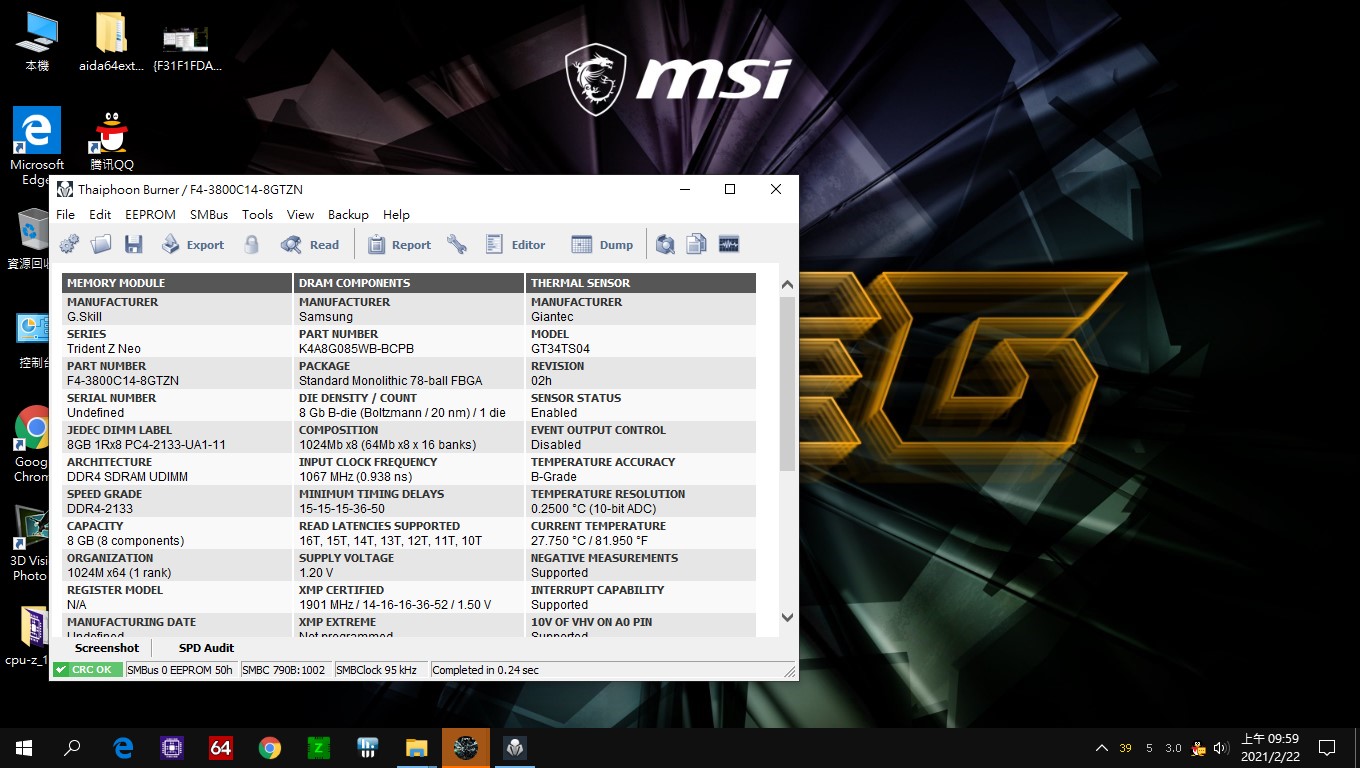Click the floppy disk save icon

point(133,244)
